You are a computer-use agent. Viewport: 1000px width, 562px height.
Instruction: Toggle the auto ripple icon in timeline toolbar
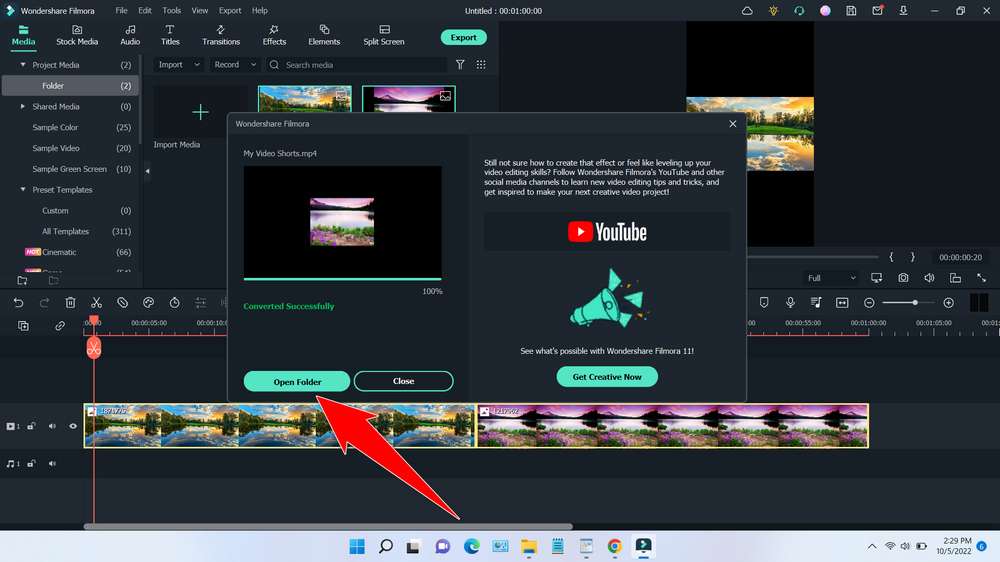click(842, 303)
